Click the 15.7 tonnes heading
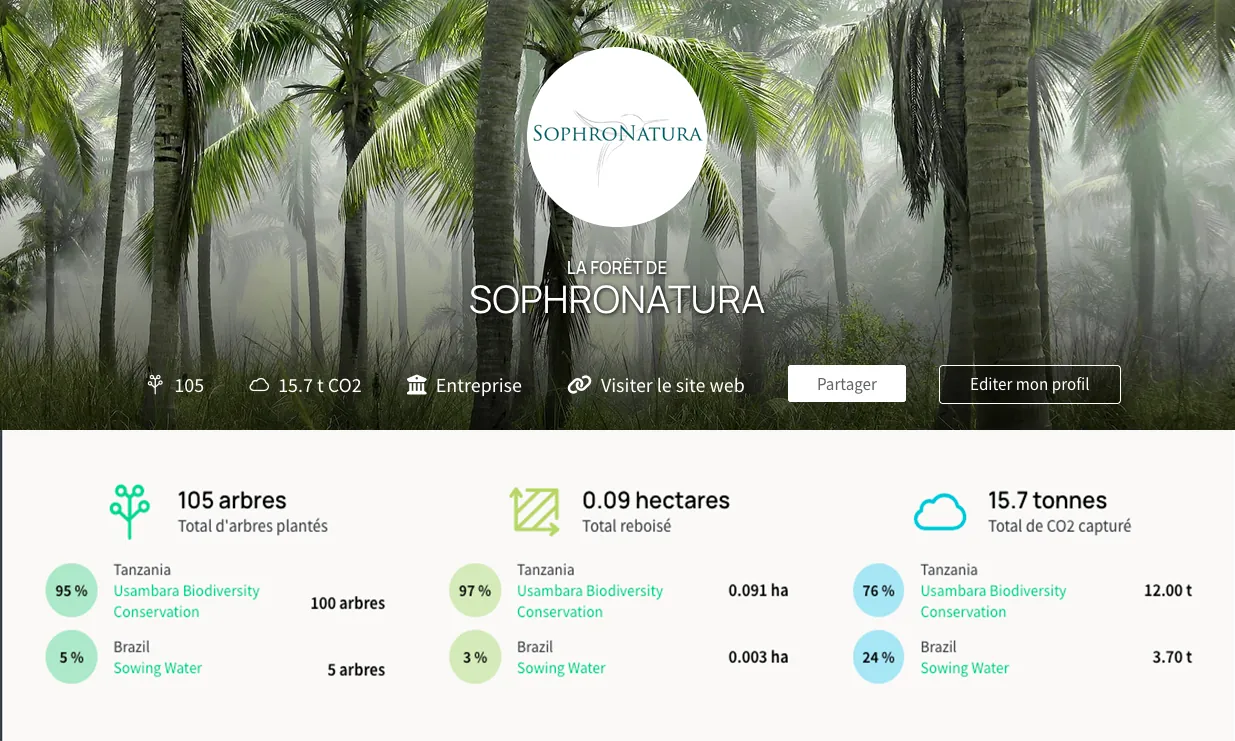Viewport: 1235px width, 741px height. (x=1047, y=500)
